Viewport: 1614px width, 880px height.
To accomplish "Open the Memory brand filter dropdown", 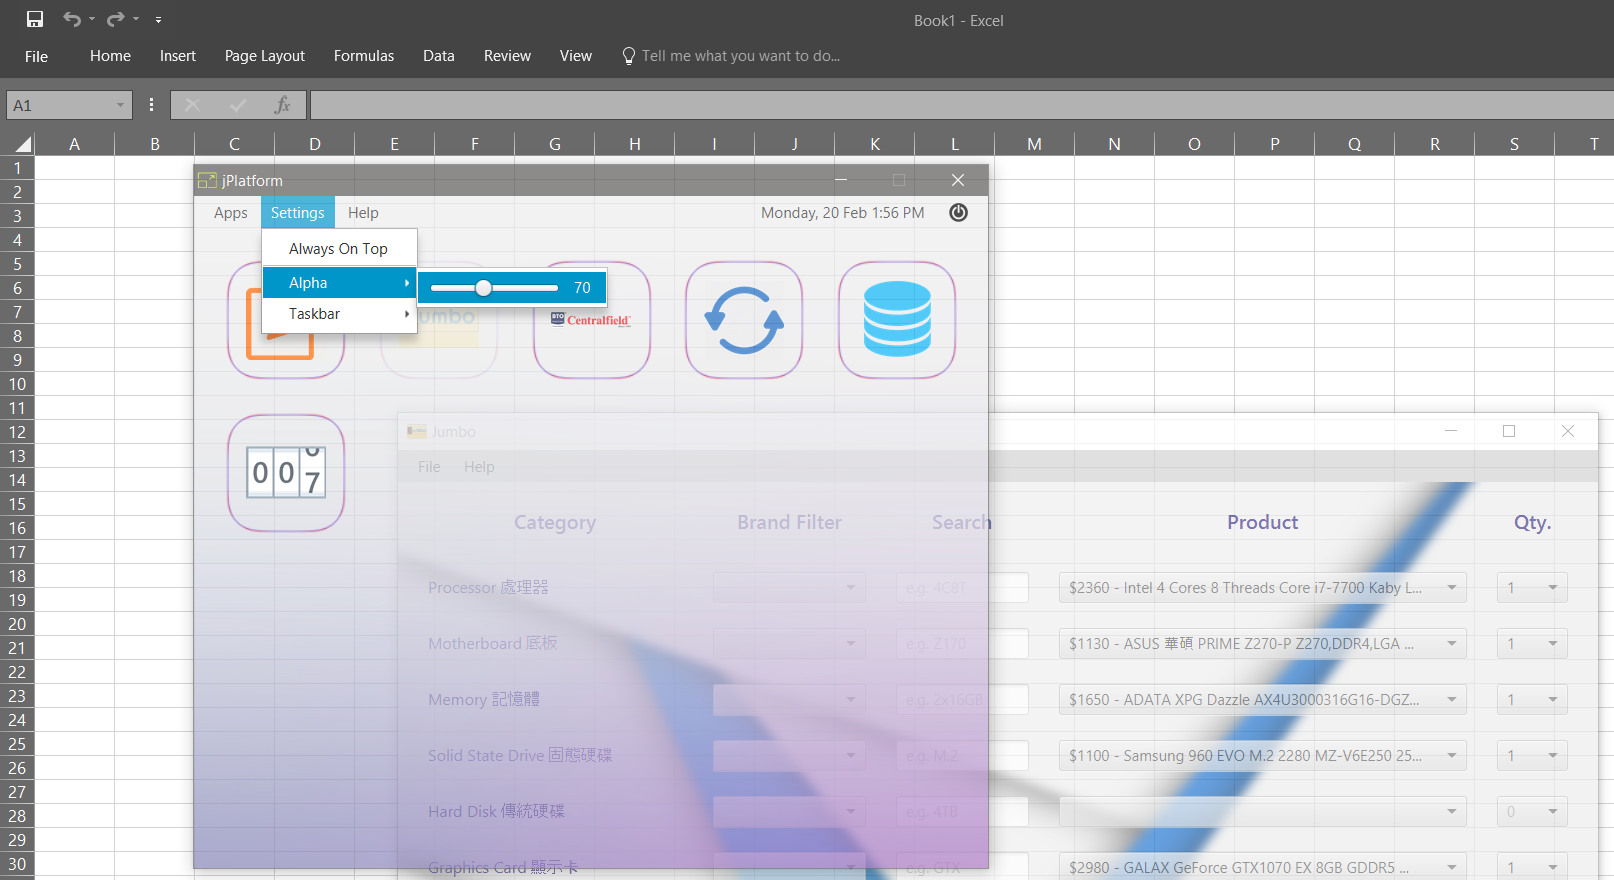I will (790, 700).
